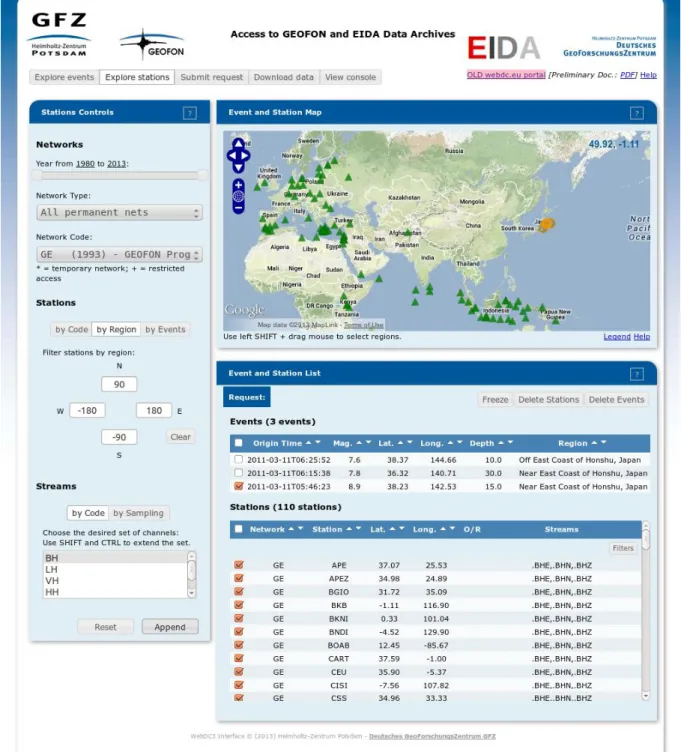Open the Explore stations tab
This screenshot has height=752, width=681.
pyautogui.click(x=137, y=77)
